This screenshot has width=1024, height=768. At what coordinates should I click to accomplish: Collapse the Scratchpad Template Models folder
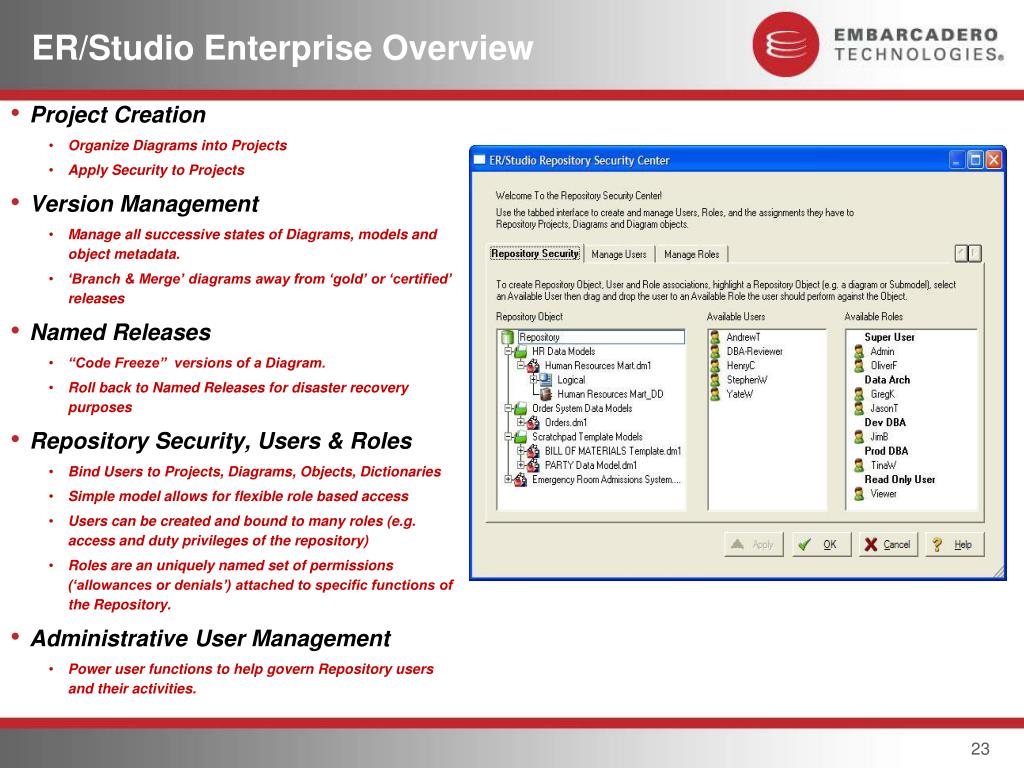[507, 437]
